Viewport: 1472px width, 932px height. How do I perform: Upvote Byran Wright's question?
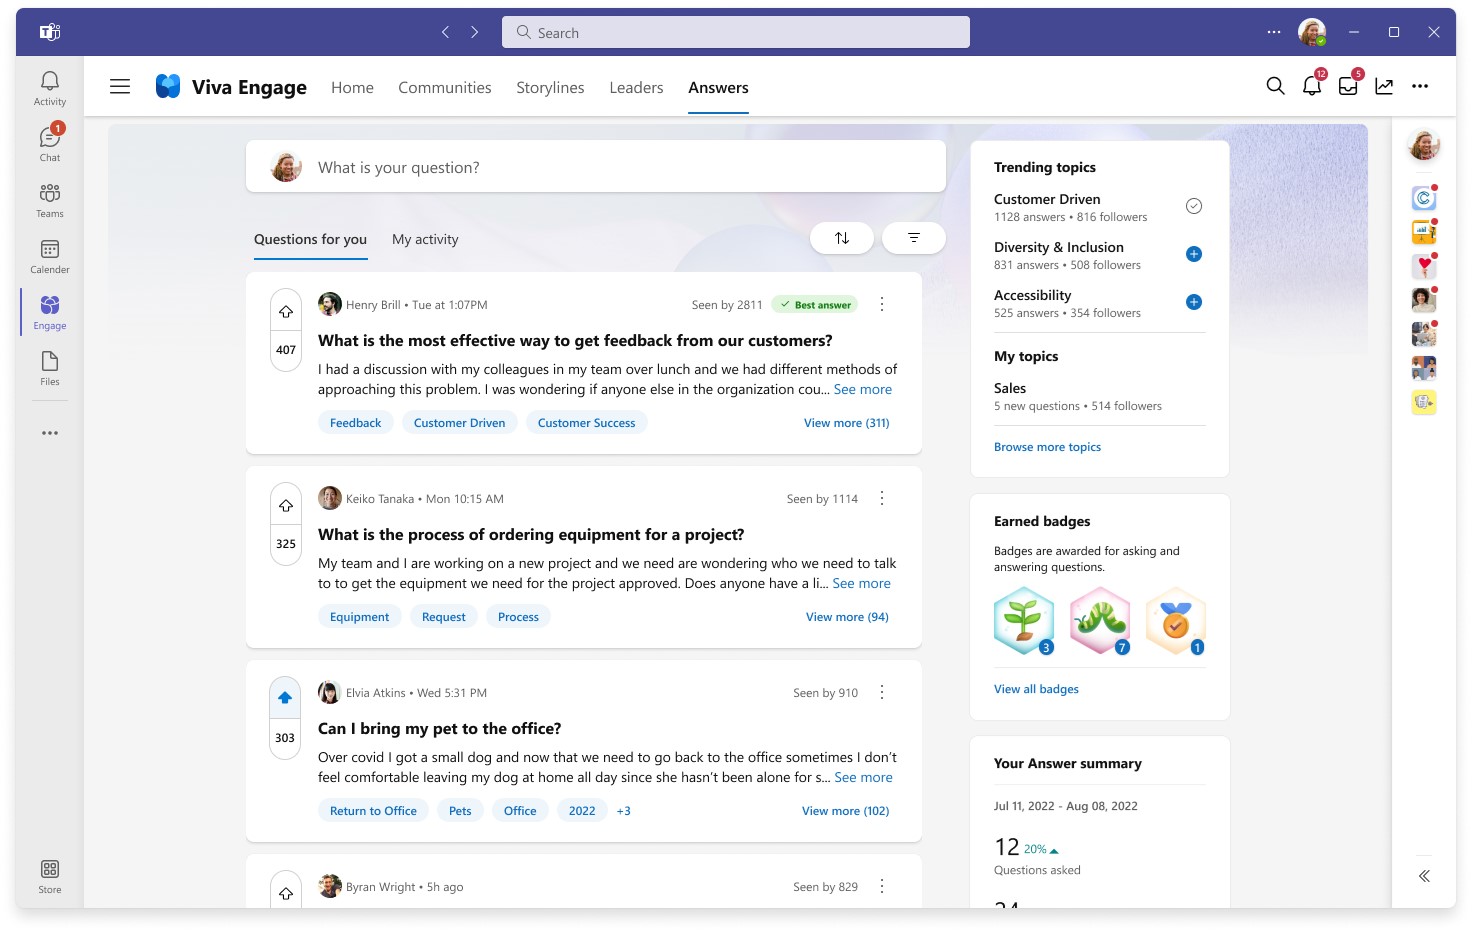point(286,893)
